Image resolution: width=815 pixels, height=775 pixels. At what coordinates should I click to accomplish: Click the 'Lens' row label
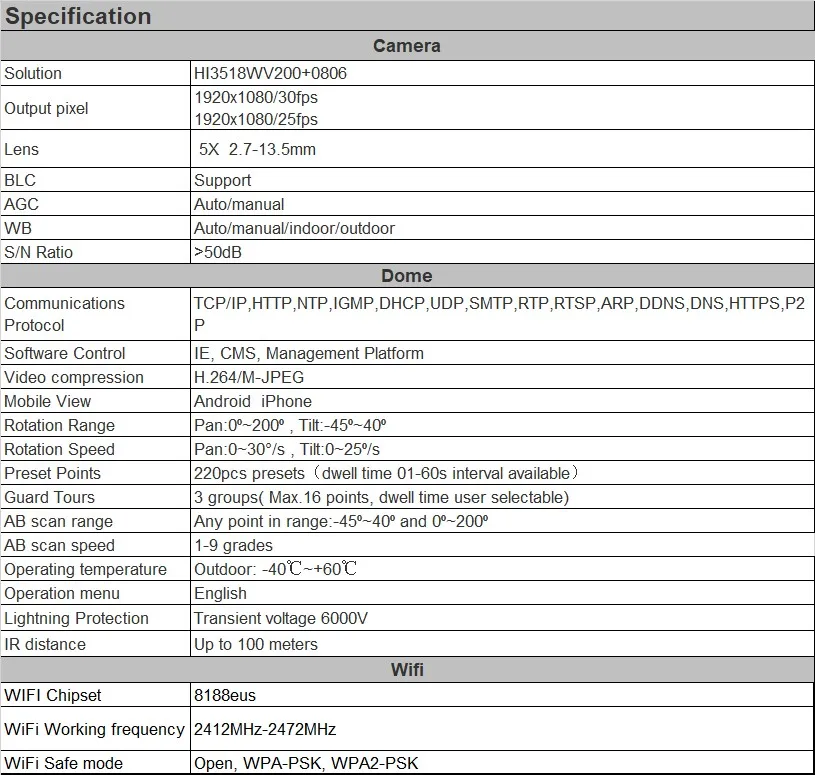(21, 149)
